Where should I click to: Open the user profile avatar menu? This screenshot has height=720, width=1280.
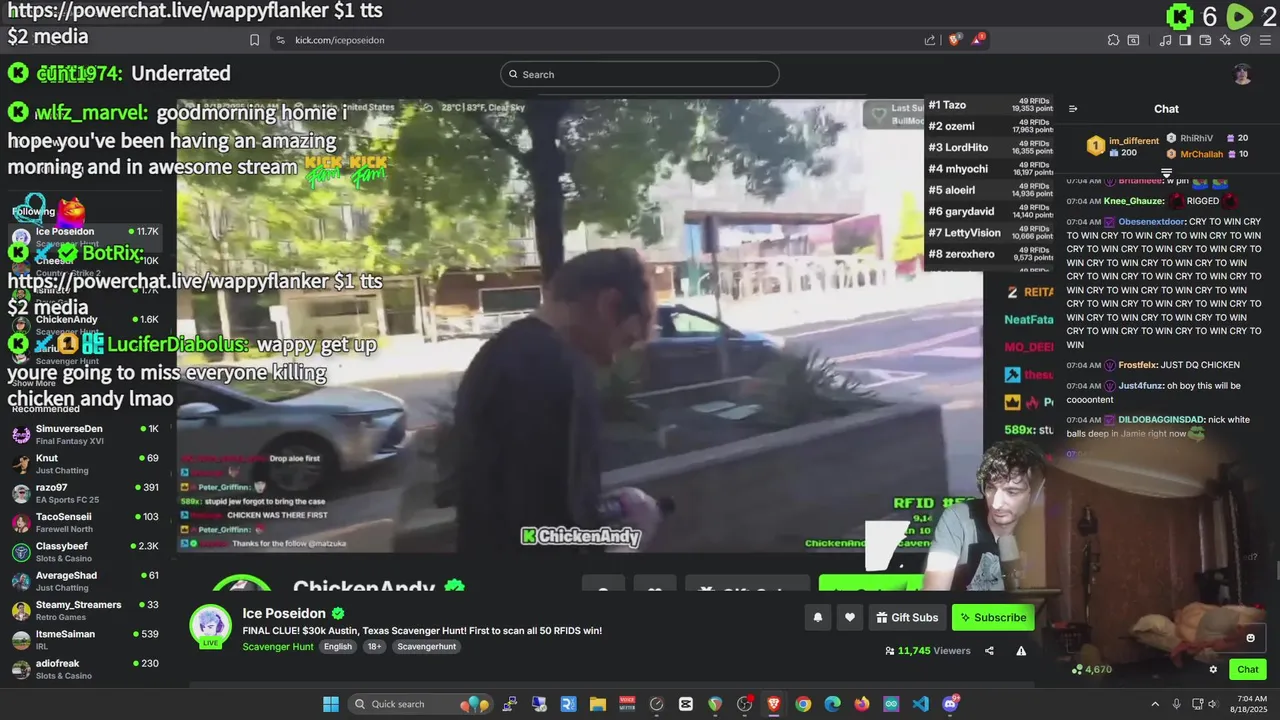pos(1242,74)
